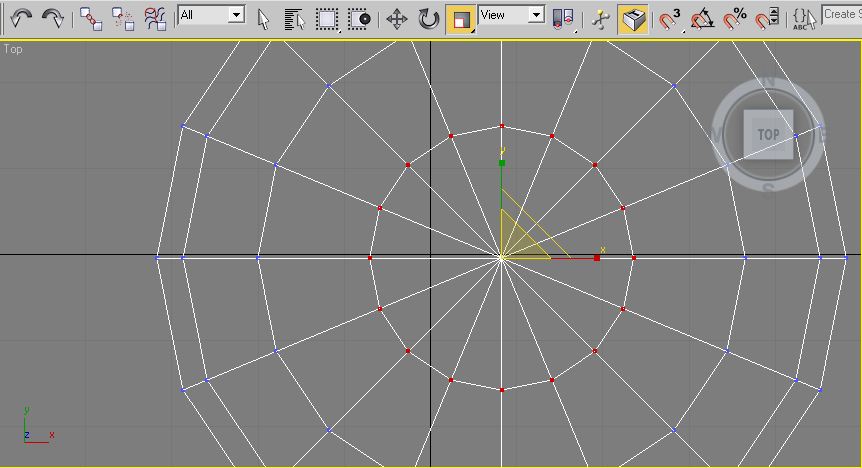Toggle the 3D Snaps magnet button

pos(670,18)
